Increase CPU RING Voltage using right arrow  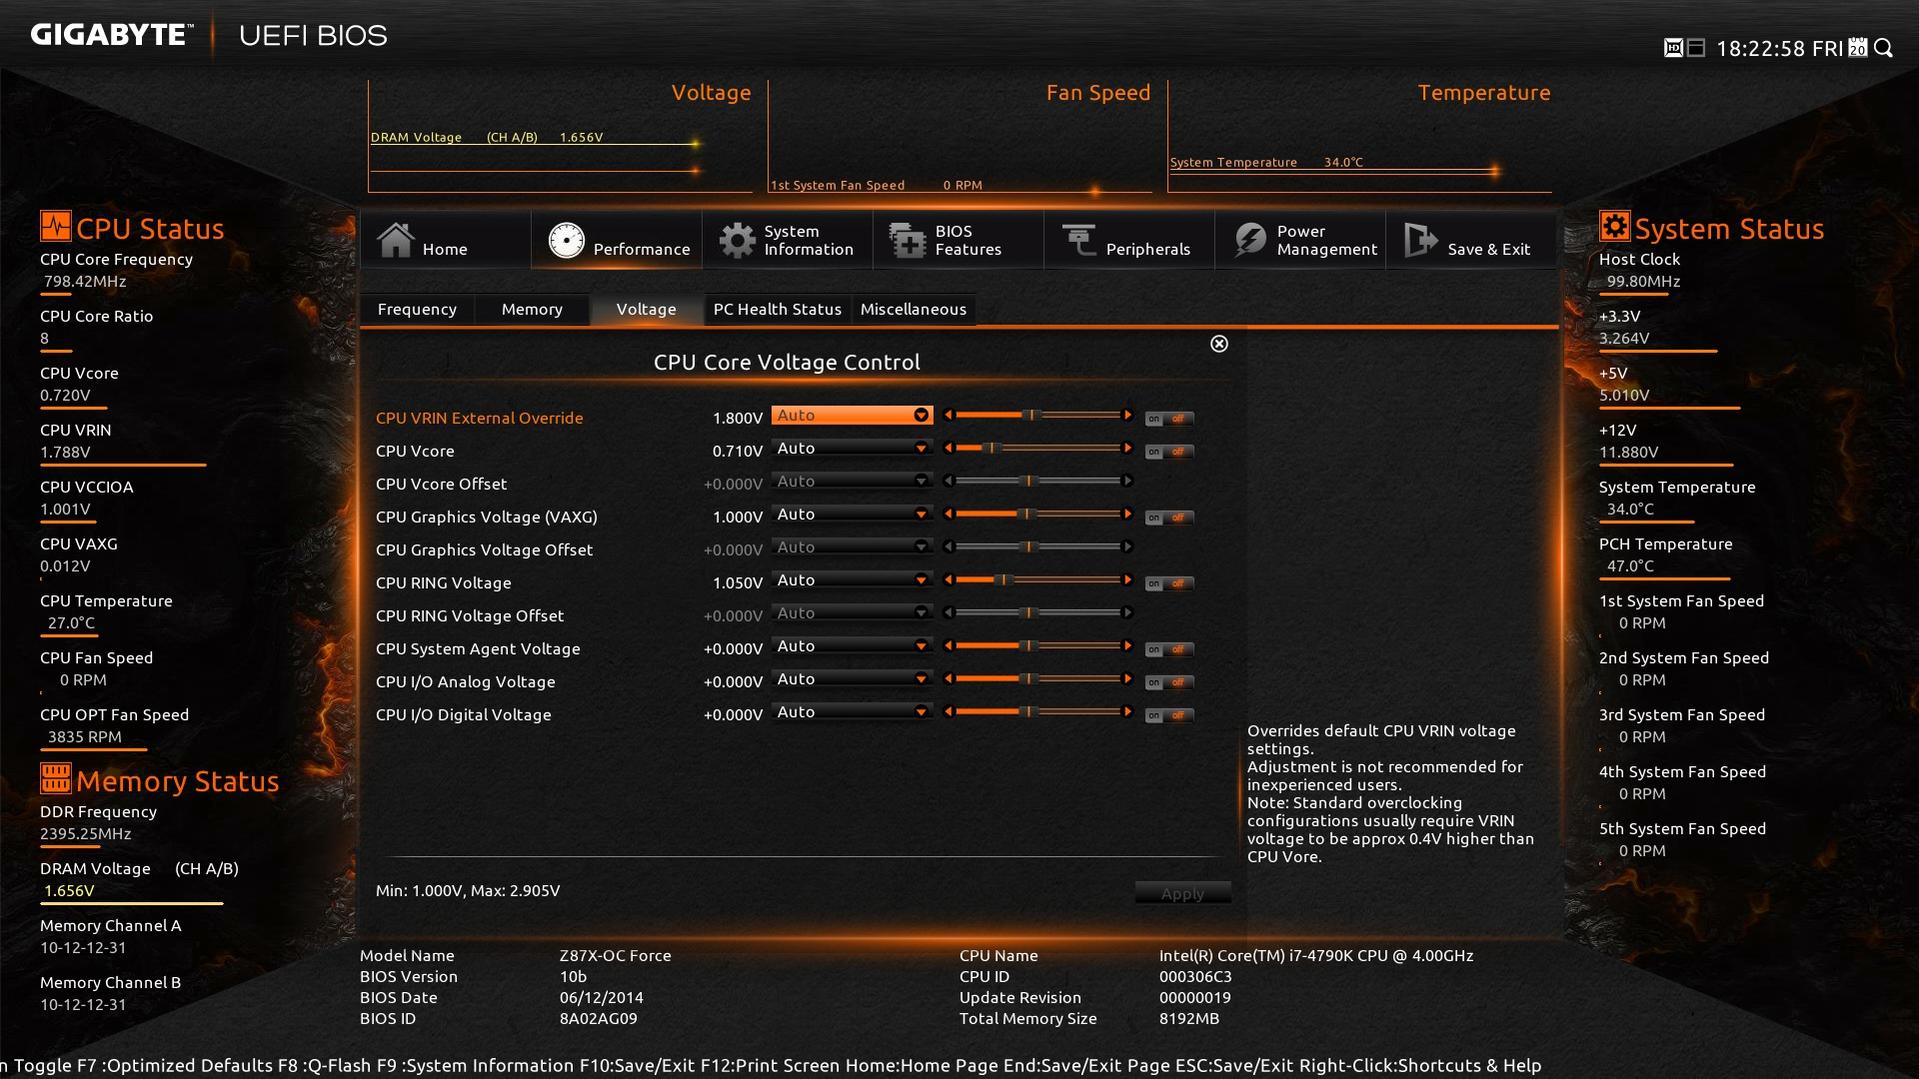coord(1128,580)
